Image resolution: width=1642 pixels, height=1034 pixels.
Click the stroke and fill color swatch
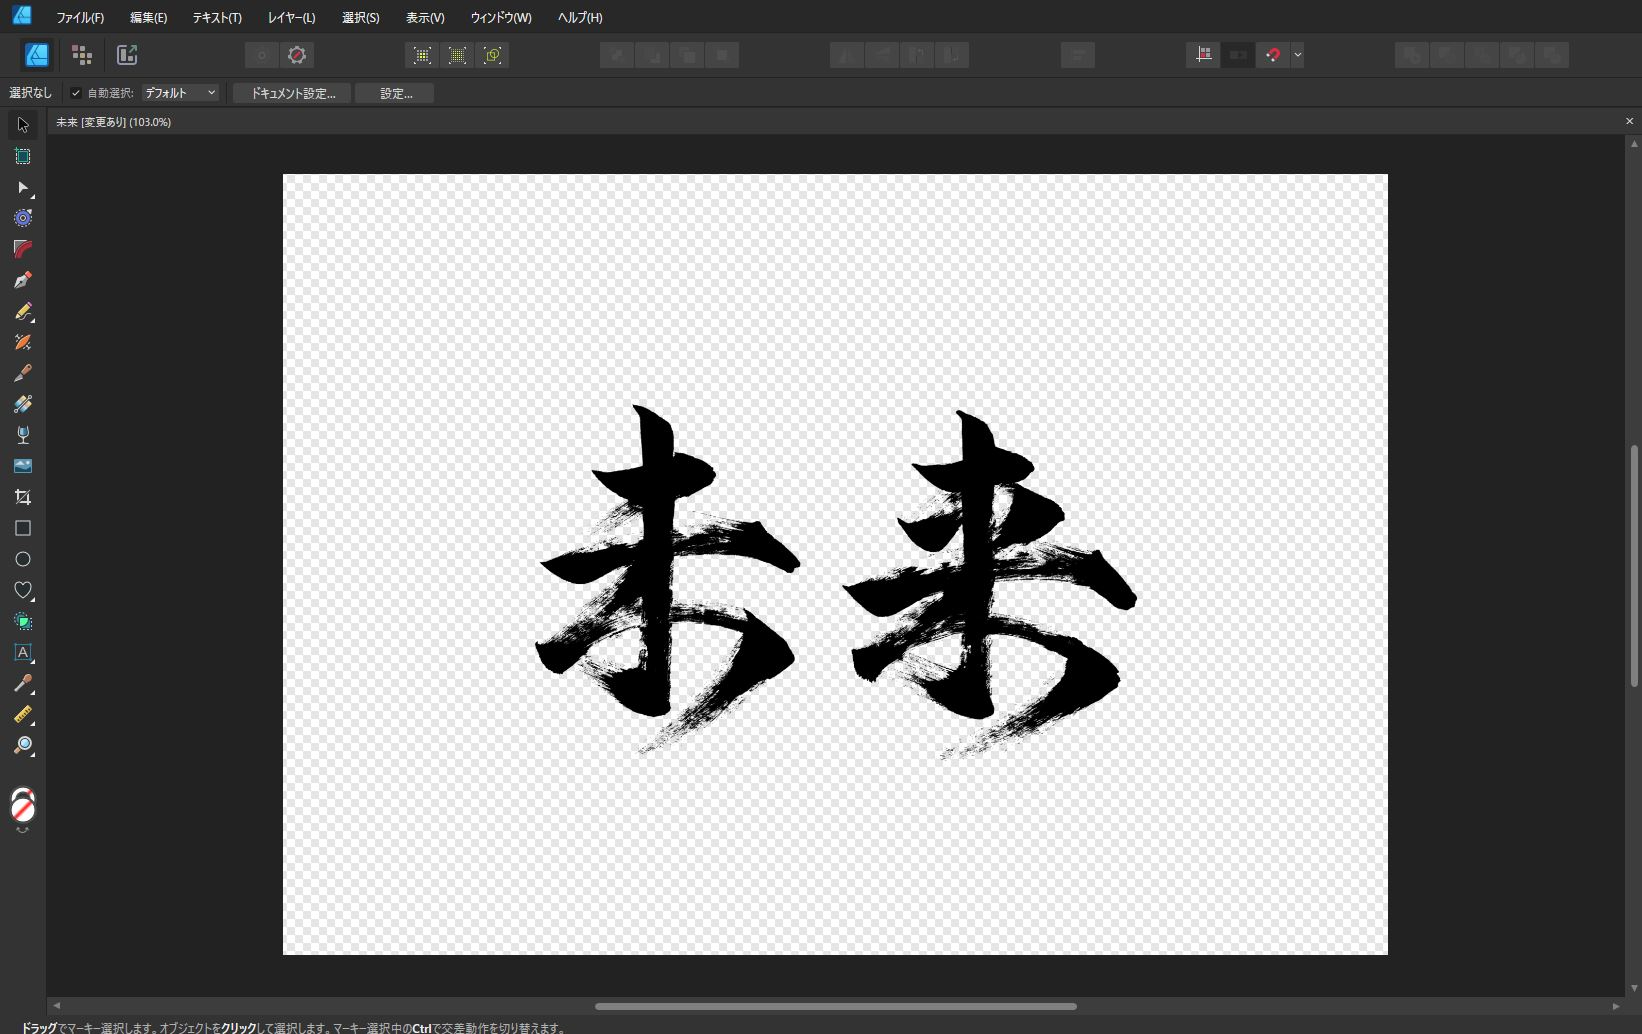[x=23, y=804]
